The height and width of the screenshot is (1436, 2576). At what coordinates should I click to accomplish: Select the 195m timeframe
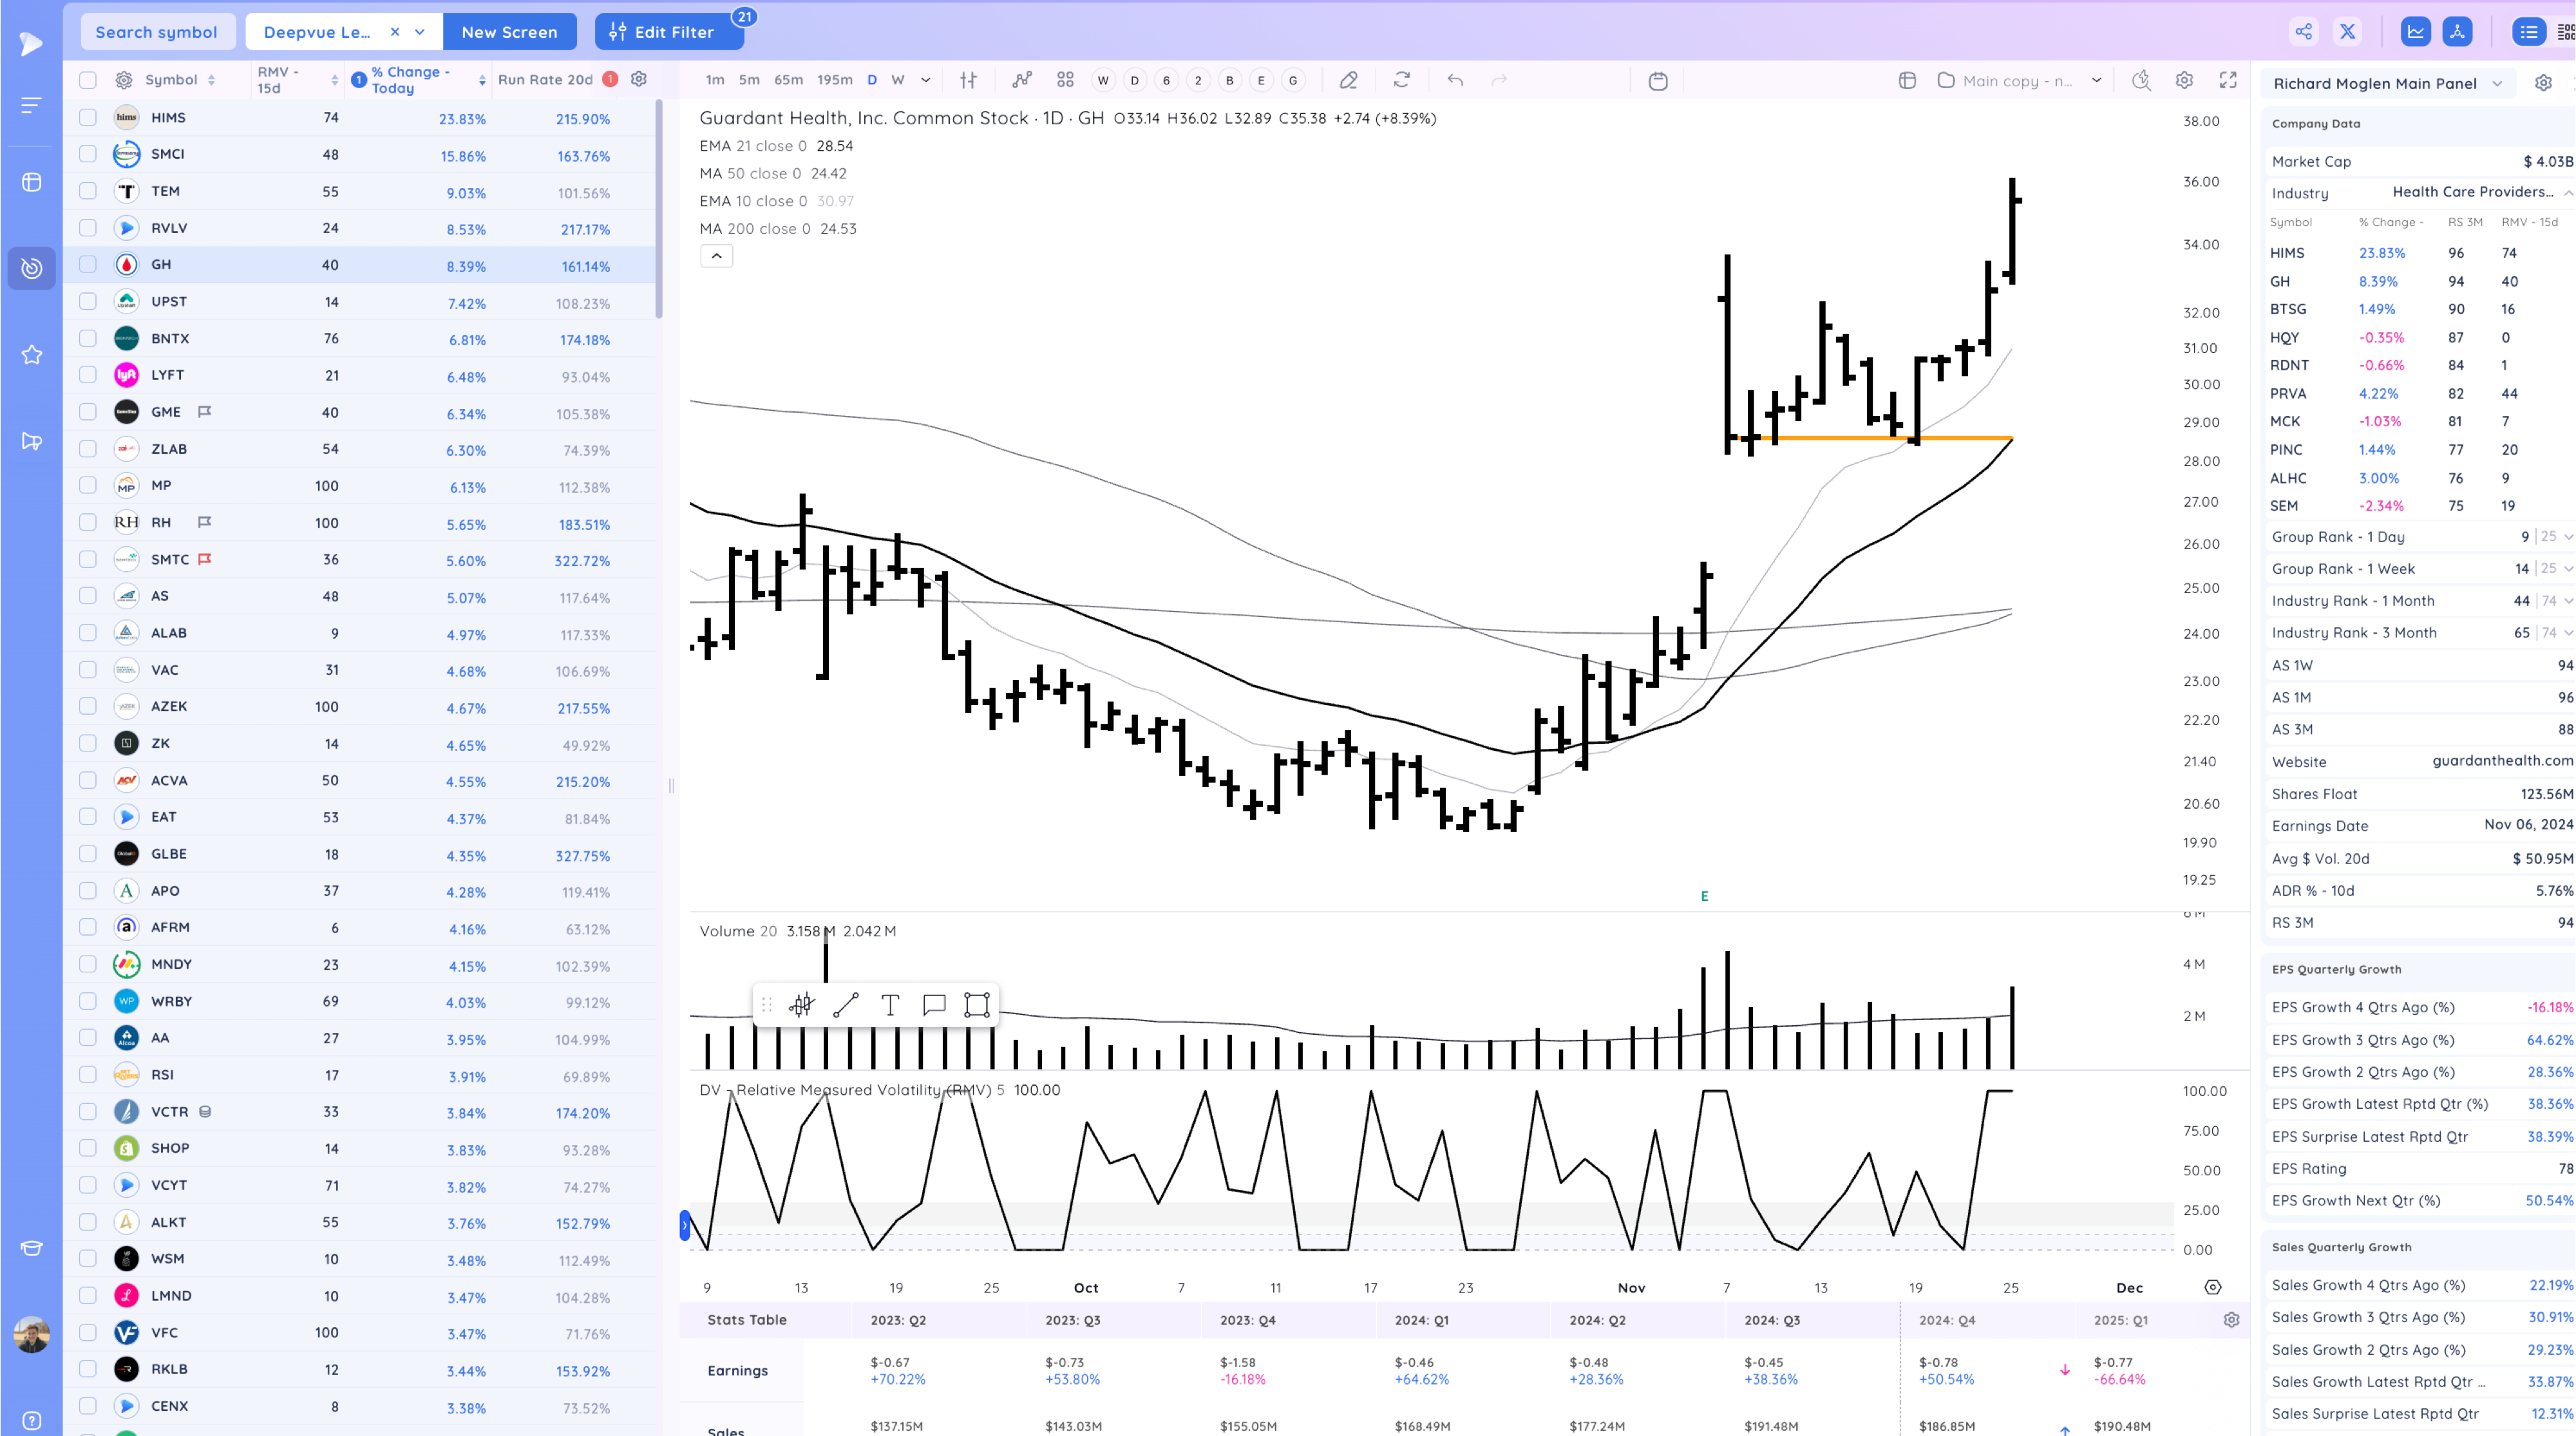click(834, 80)
